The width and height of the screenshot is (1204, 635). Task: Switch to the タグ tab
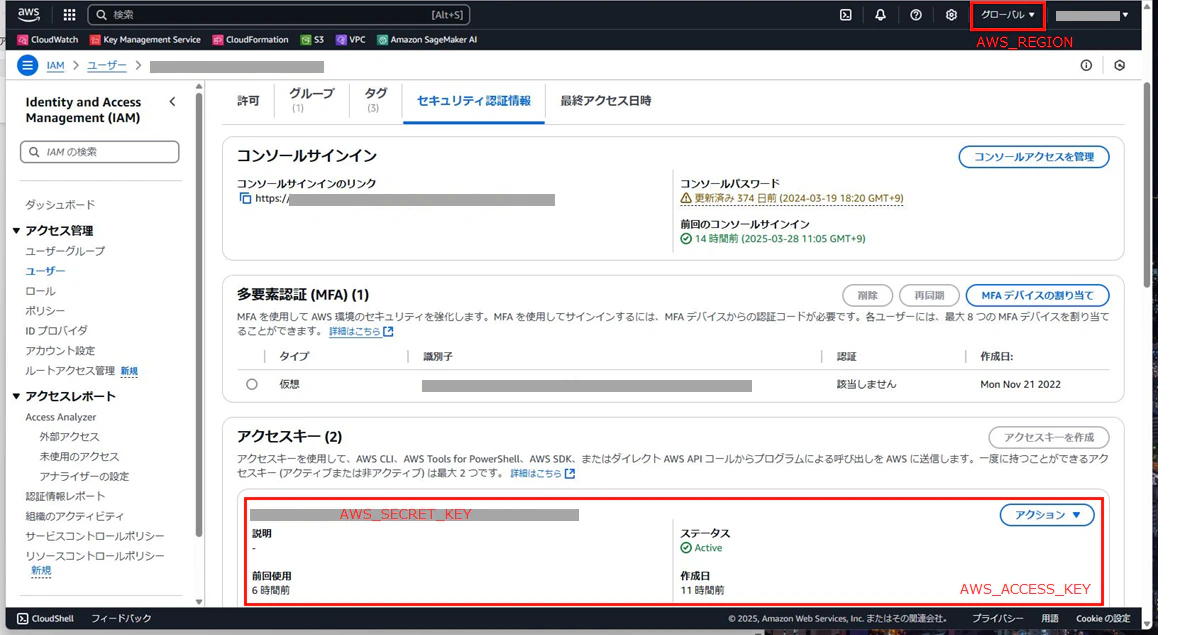click(376, 99)
